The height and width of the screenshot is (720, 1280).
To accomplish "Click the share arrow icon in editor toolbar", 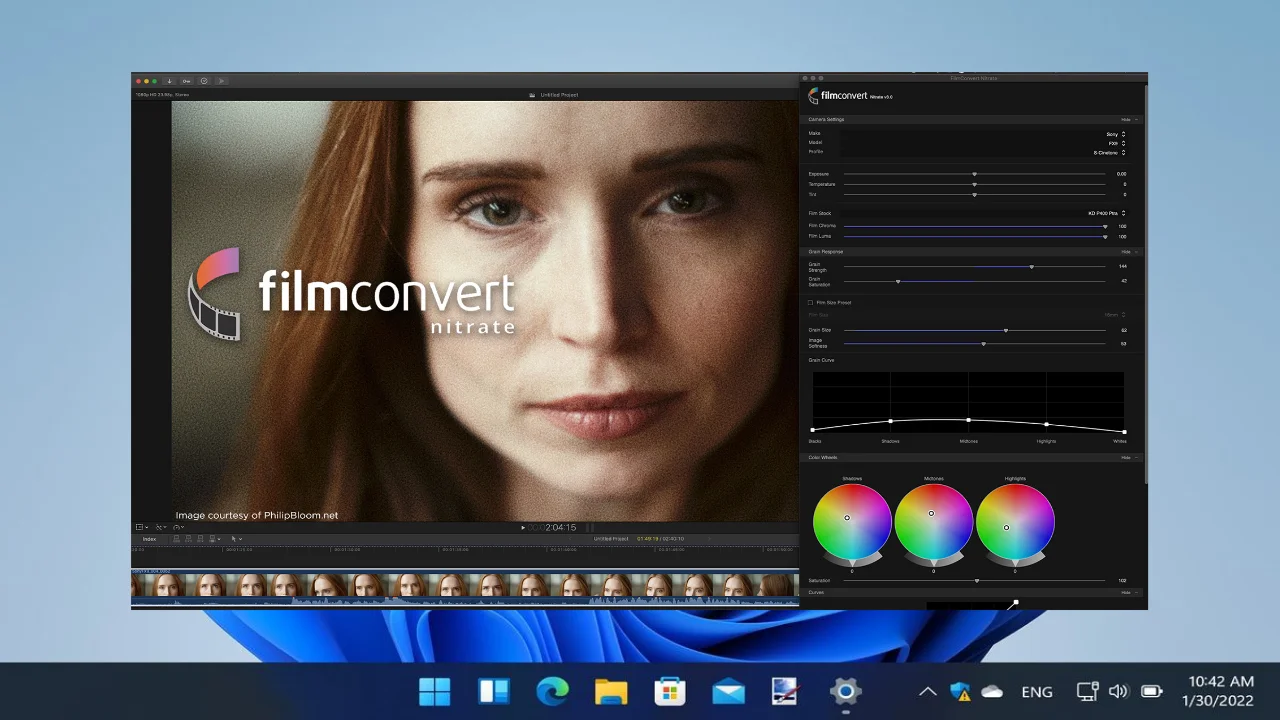I will [x=221, y=81].
